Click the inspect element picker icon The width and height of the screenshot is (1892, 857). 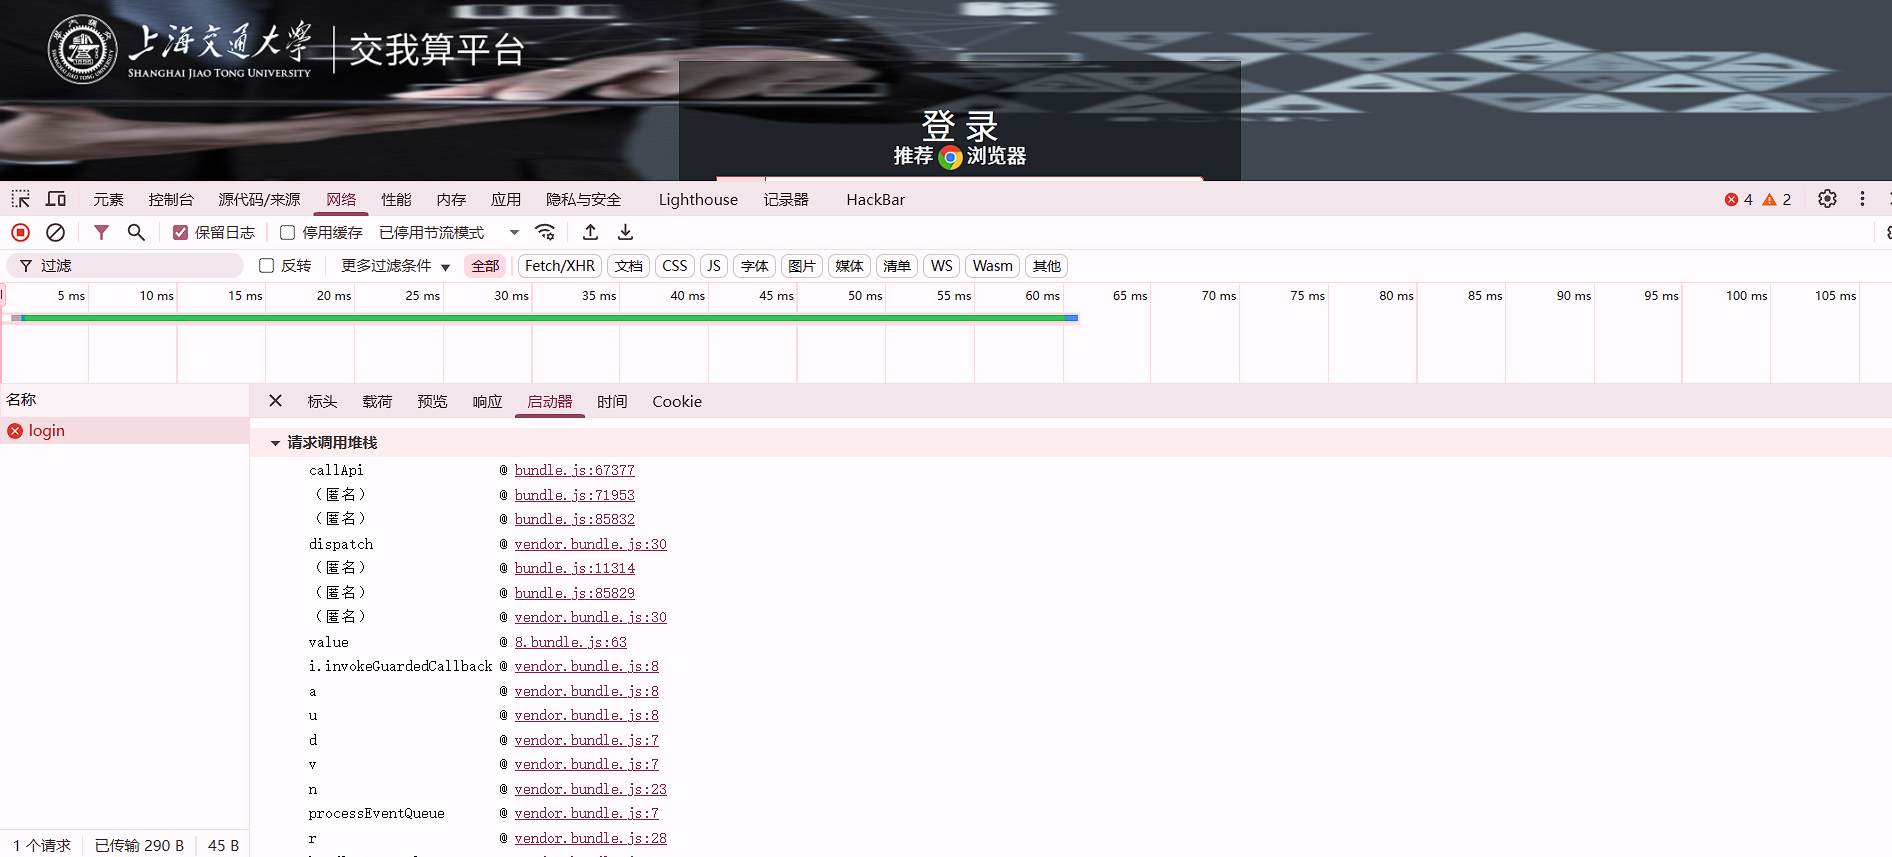(21, 199)
